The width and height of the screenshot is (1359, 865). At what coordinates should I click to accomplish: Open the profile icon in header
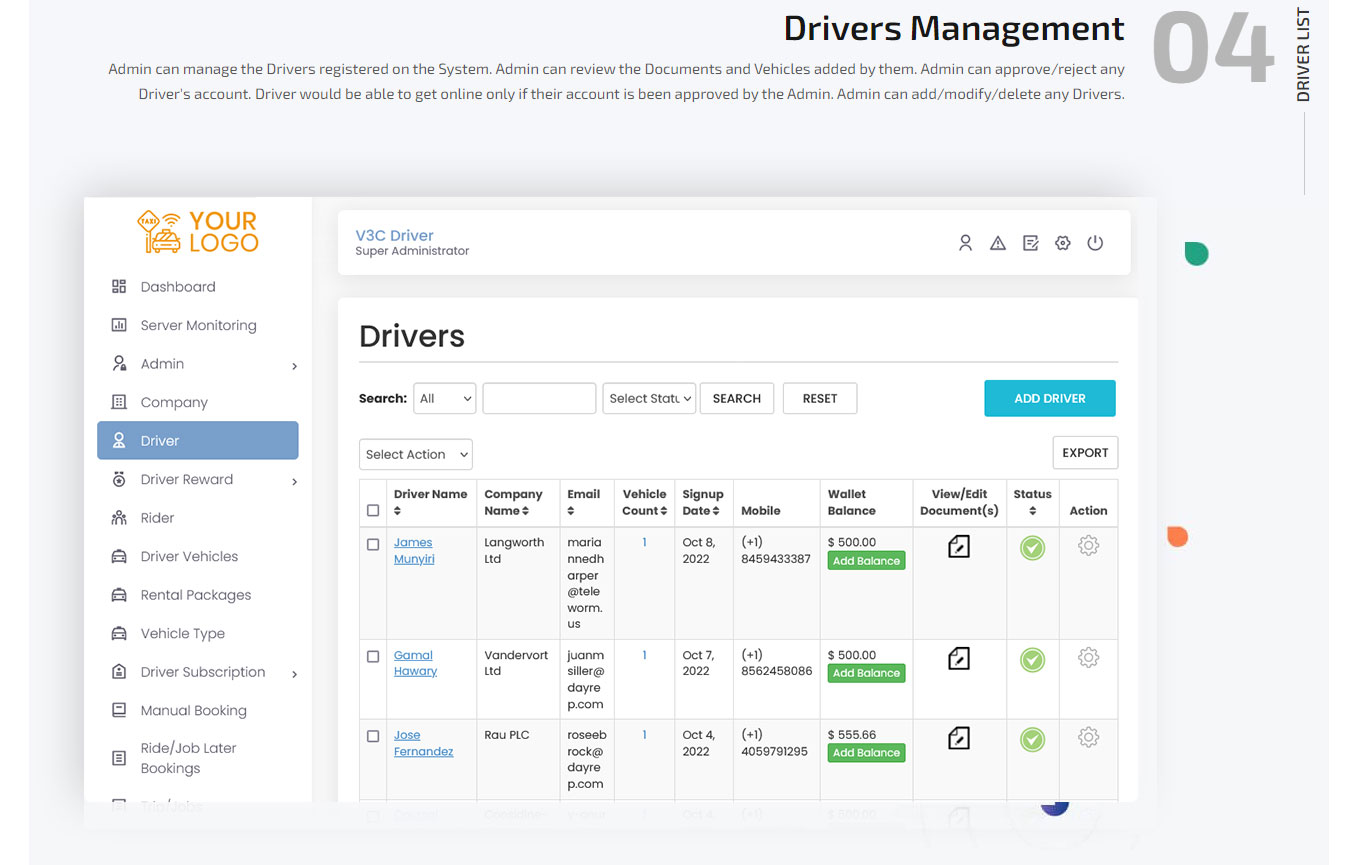point(965,243)
